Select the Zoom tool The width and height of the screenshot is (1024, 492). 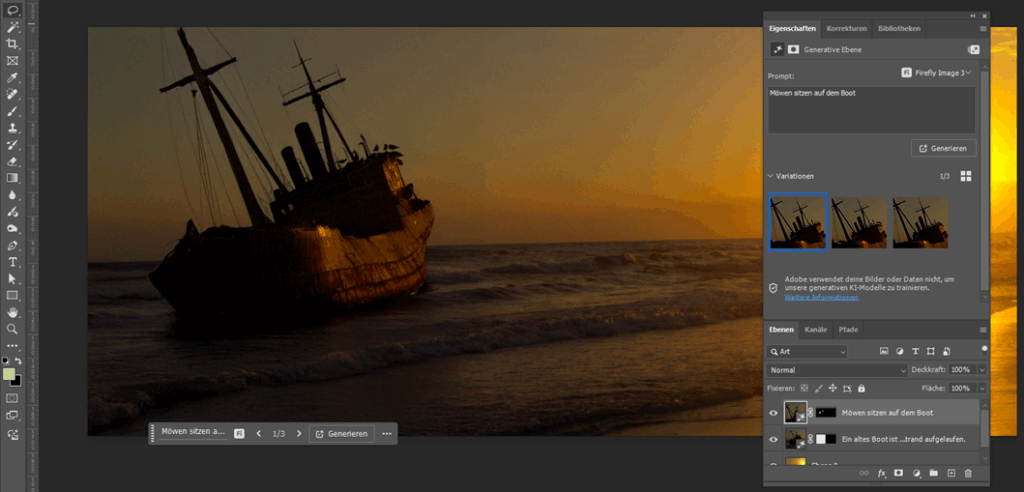coord(12,329)
